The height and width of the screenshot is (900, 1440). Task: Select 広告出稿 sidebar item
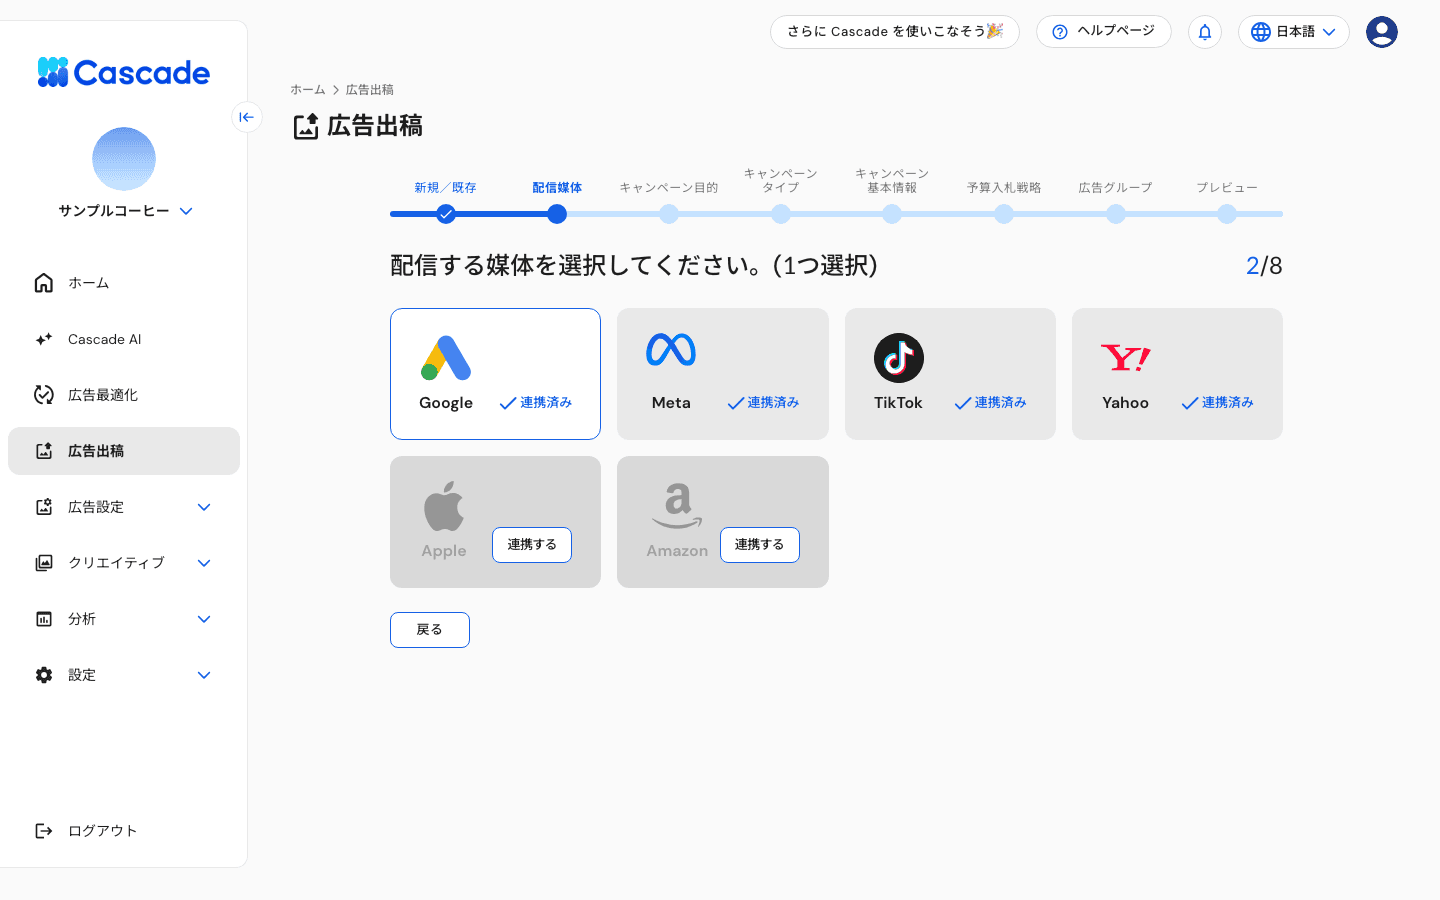124,451
